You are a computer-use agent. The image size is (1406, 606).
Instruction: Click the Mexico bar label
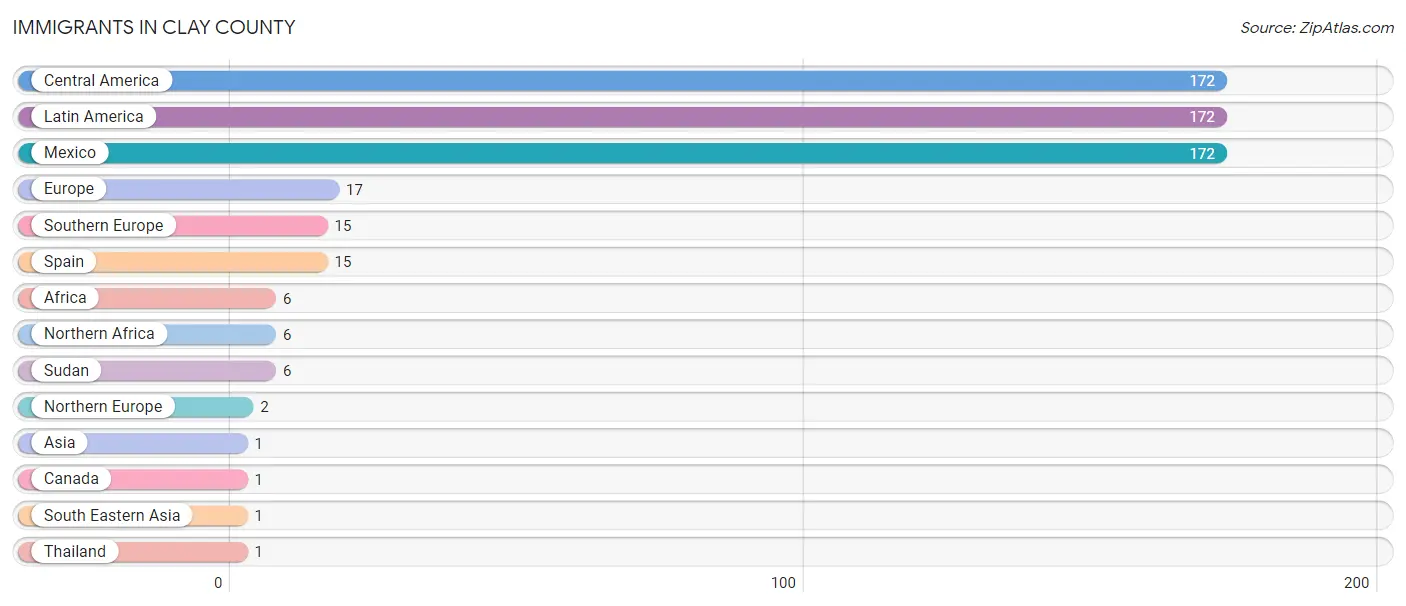[x=70, y=153]
